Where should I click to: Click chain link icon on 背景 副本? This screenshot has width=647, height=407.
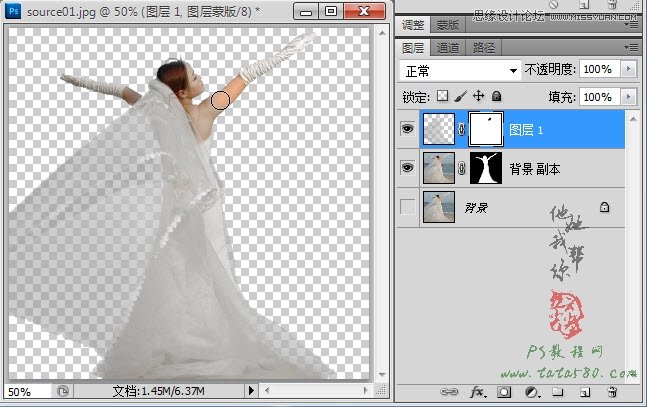pos(462,168)
